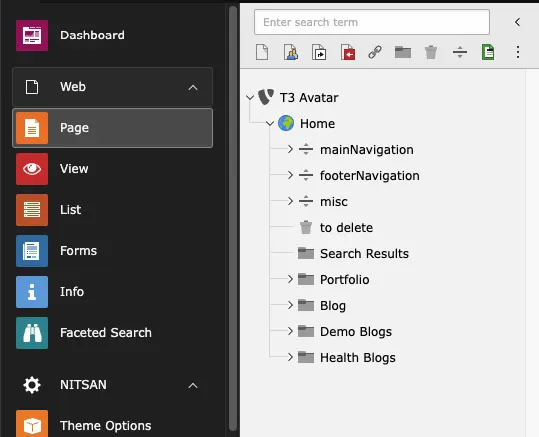Select the Blog page label
Screen dimensions: 539x437
tap(333, 306)
